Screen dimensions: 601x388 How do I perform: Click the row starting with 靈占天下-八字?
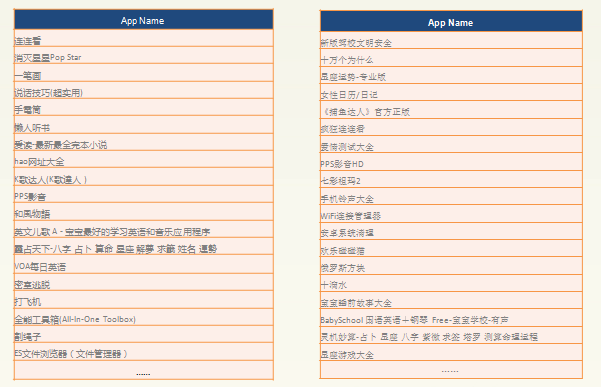click(x=143, y=246)
